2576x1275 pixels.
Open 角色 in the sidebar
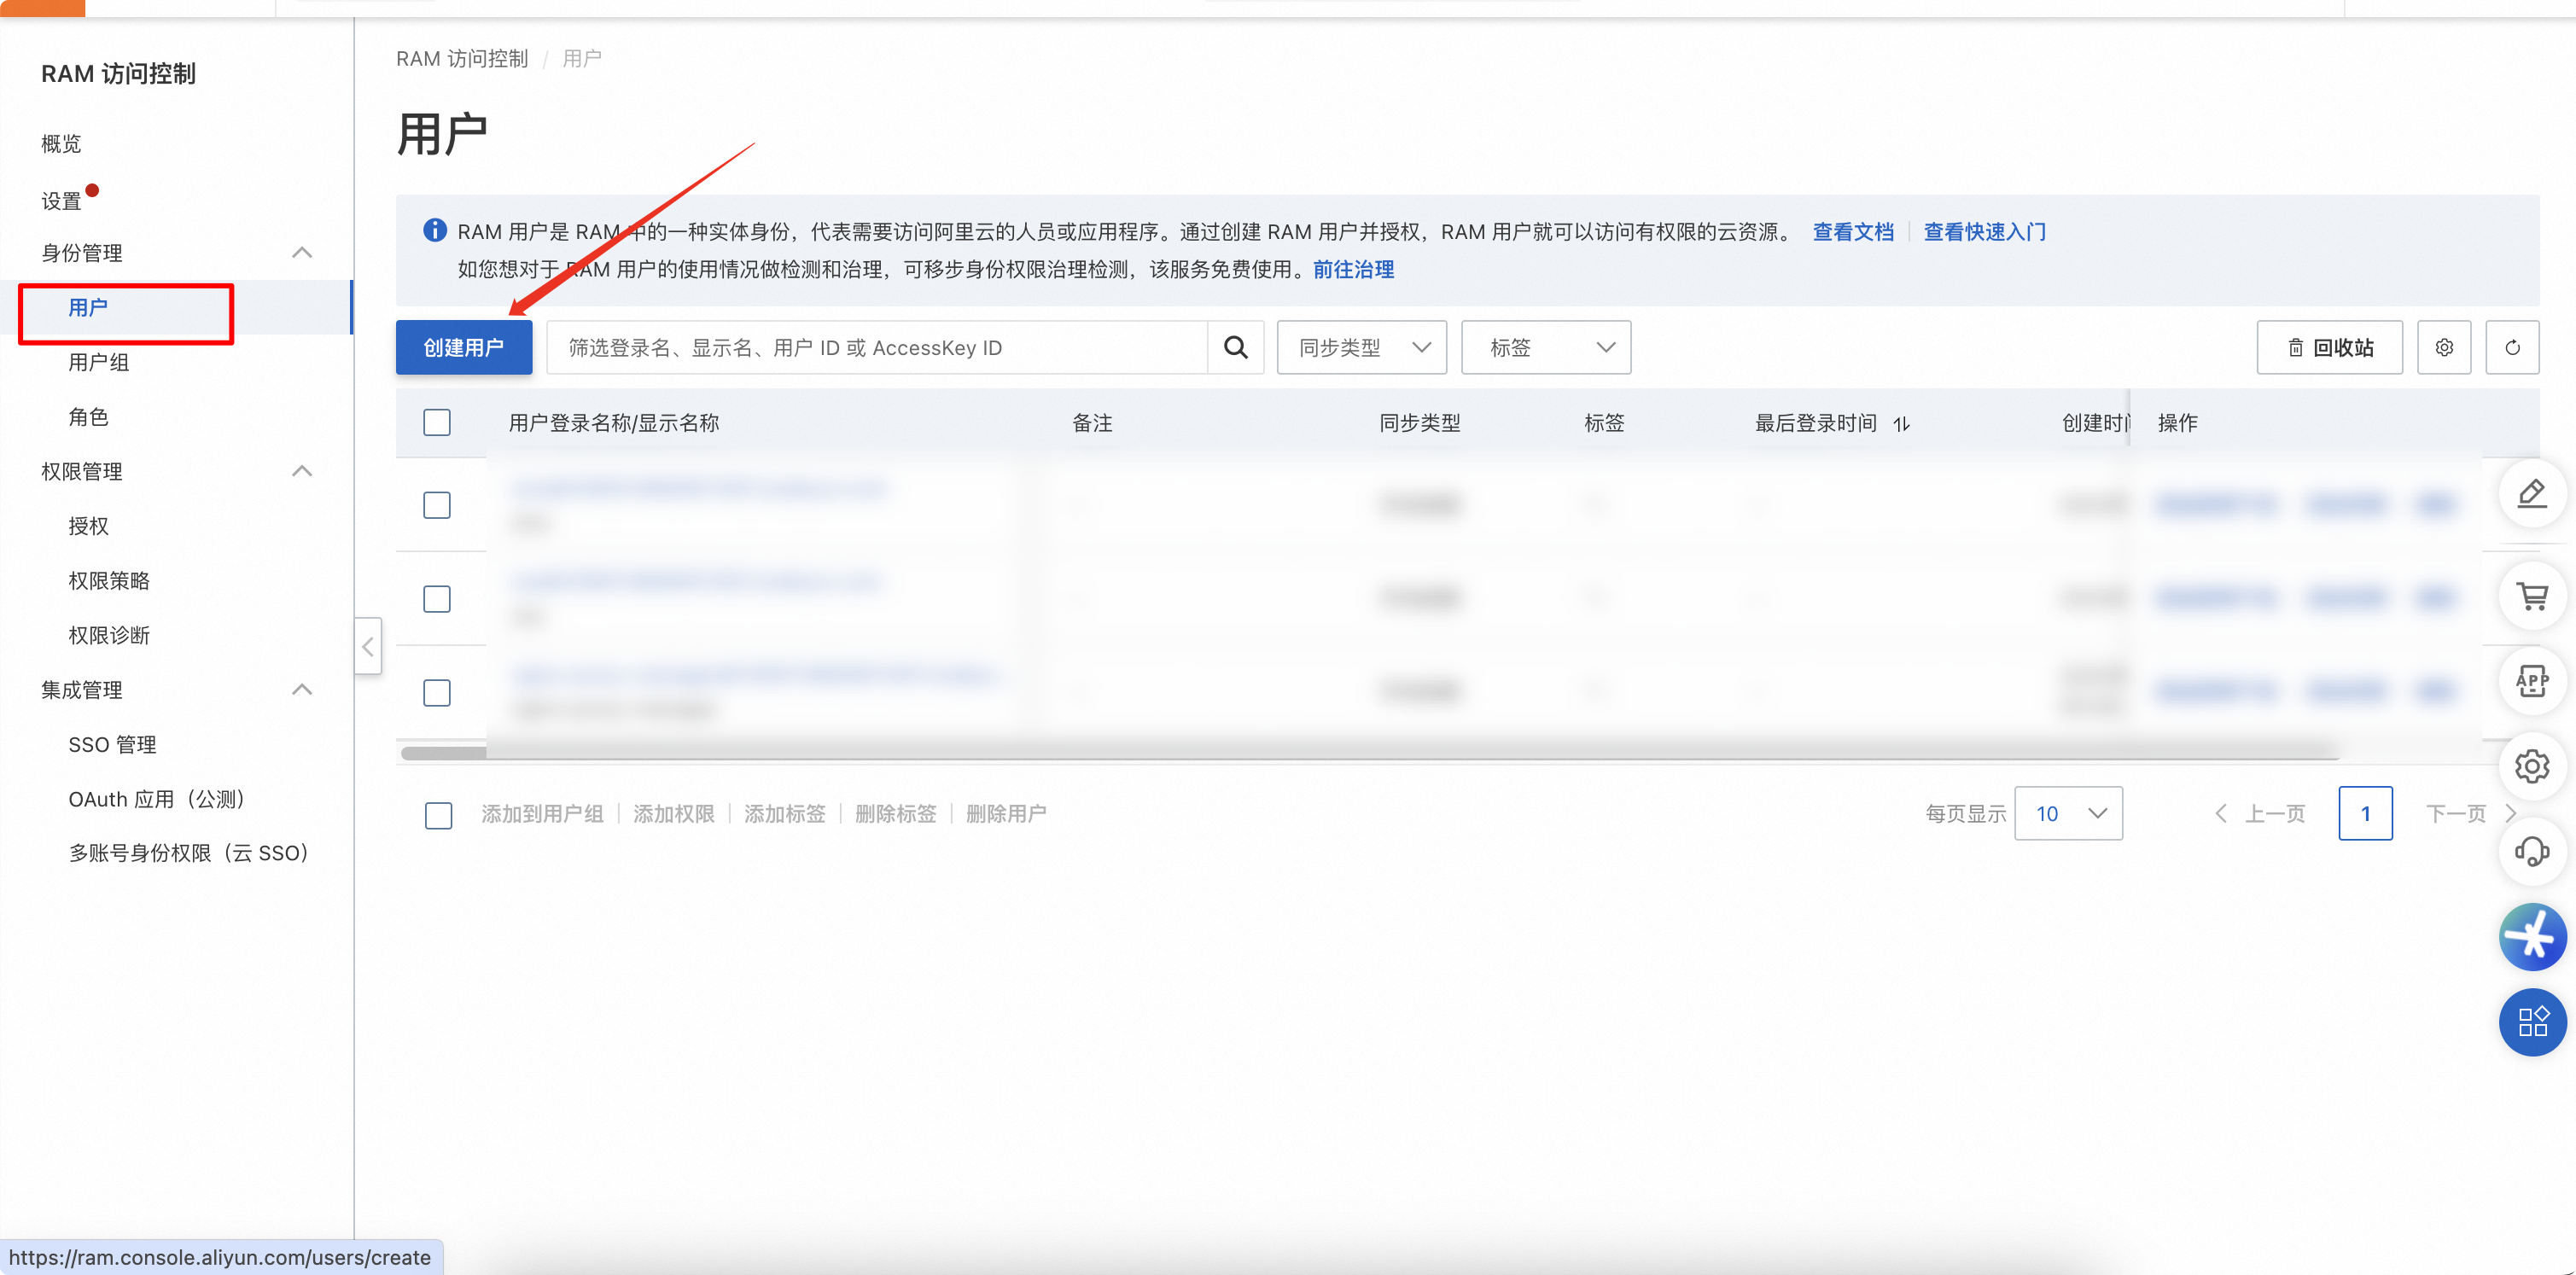88,417
